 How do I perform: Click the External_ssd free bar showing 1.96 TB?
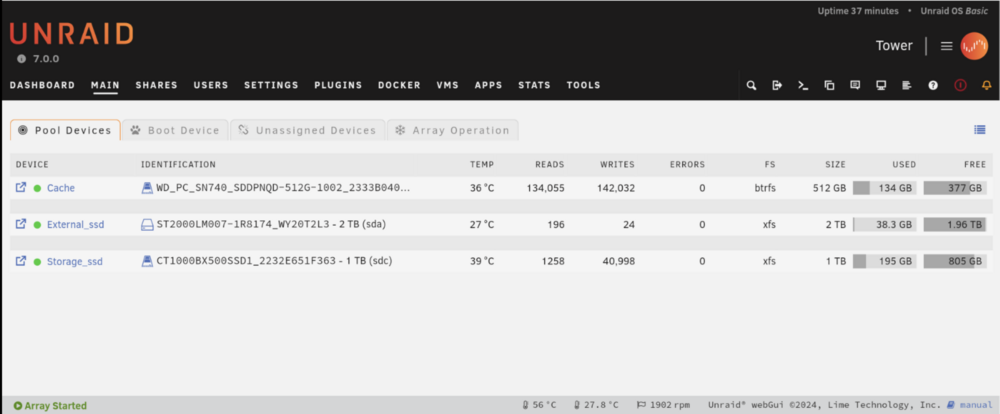click(x=955, y=225)
